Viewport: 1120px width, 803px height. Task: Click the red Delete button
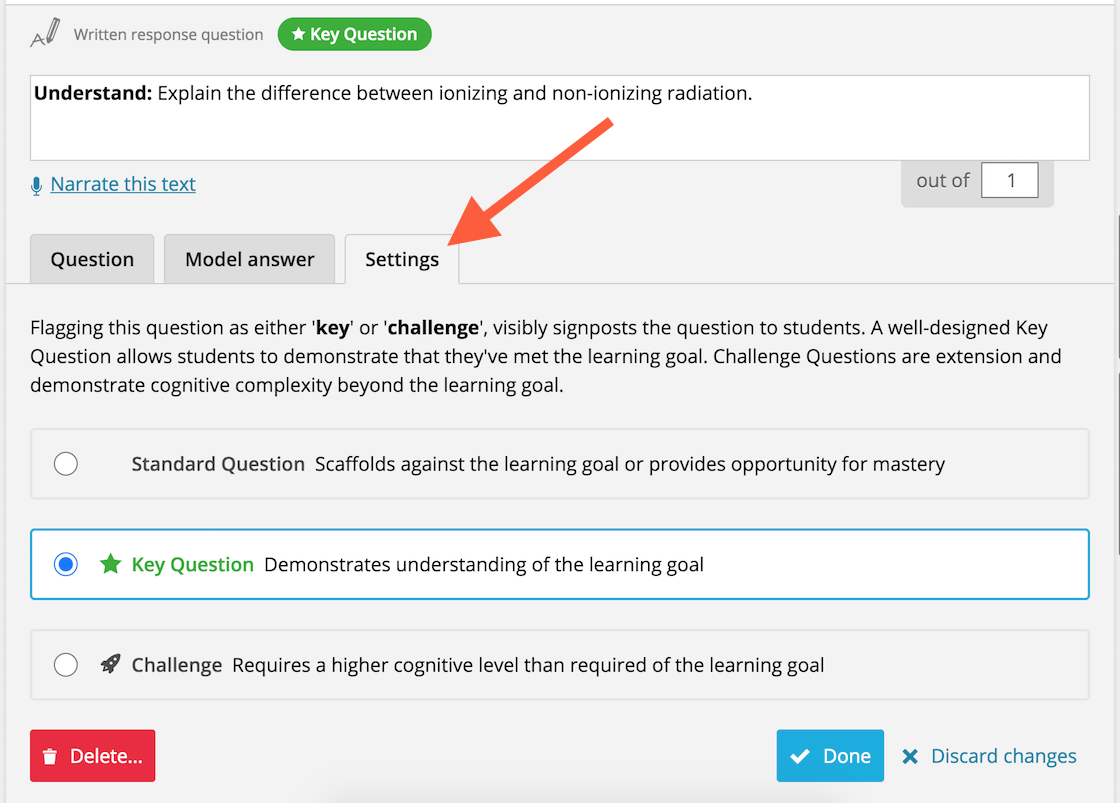coord(93,756)
